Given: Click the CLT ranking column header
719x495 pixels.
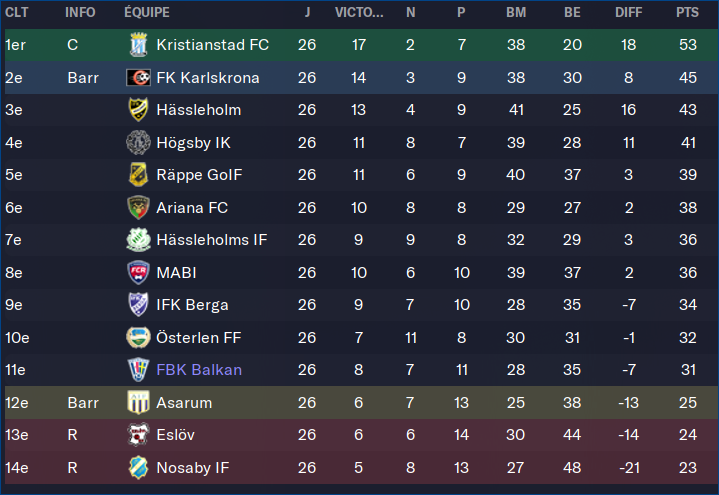Looking at the screenshot, I should 17,12.
